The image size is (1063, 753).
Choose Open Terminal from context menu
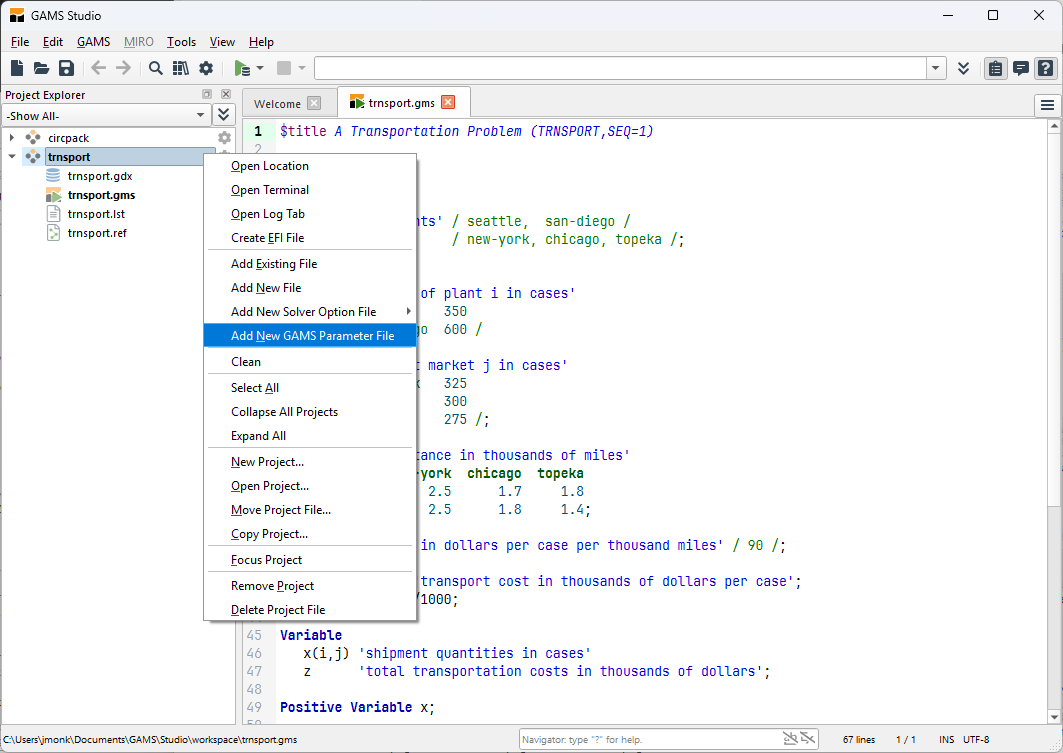coord(270,190)
